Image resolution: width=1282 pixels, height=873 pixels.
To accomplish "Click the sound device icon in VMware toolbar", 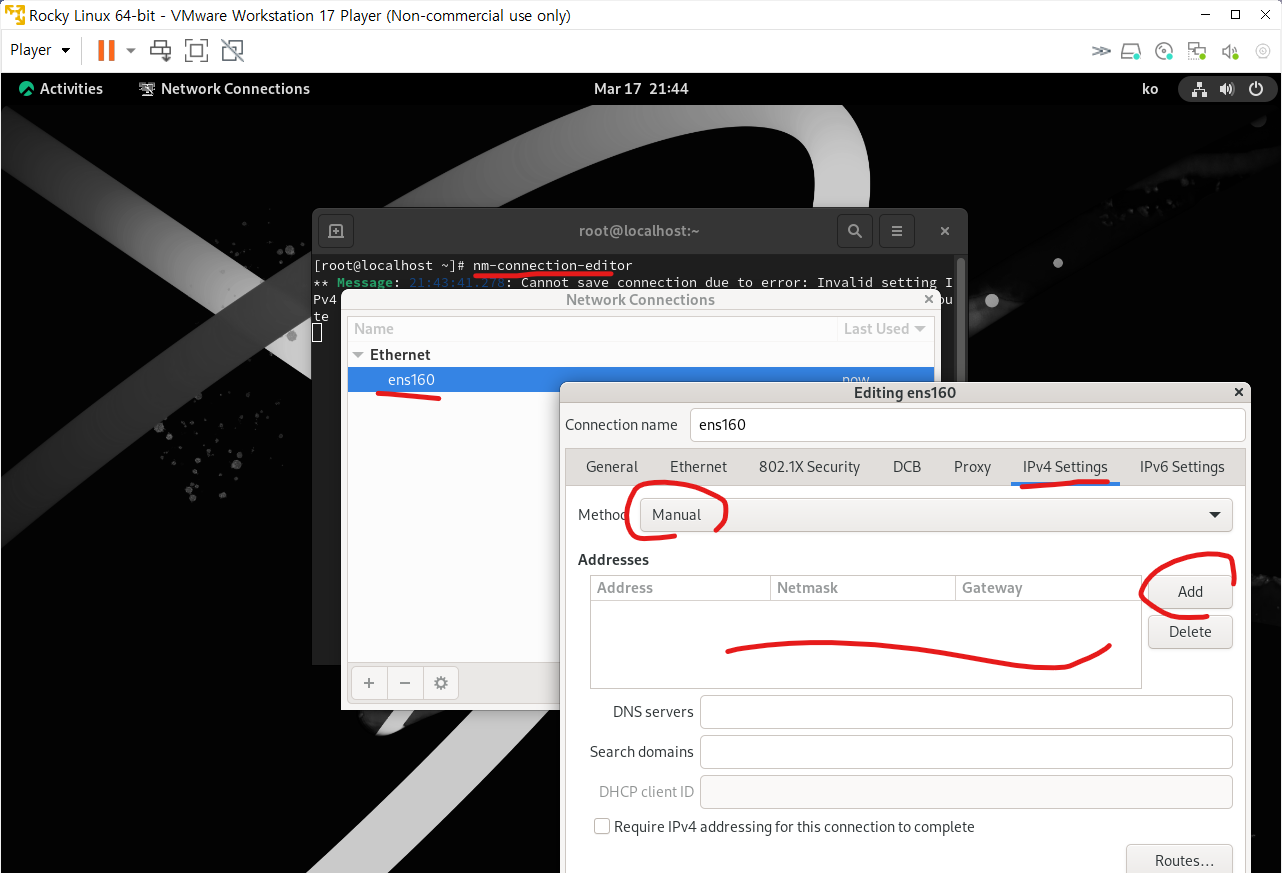I will [x=1229, y=50].
